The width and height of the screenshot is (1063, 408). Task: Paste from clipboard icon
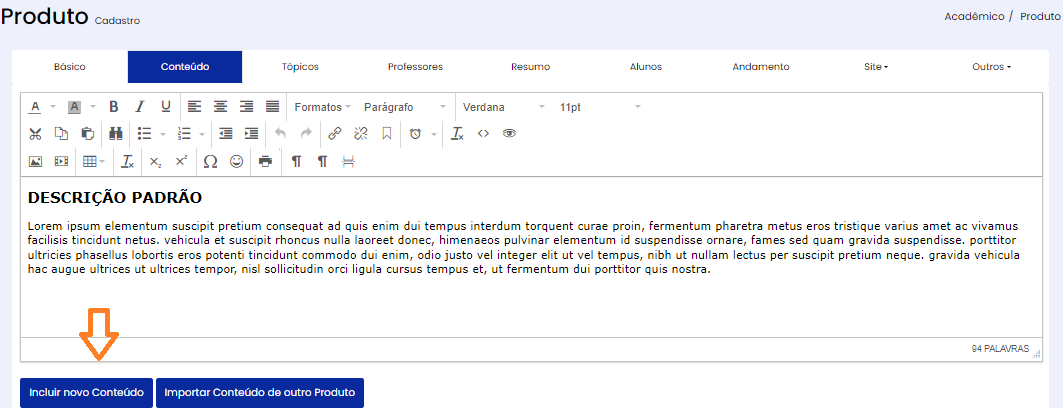tap(87, 134)
